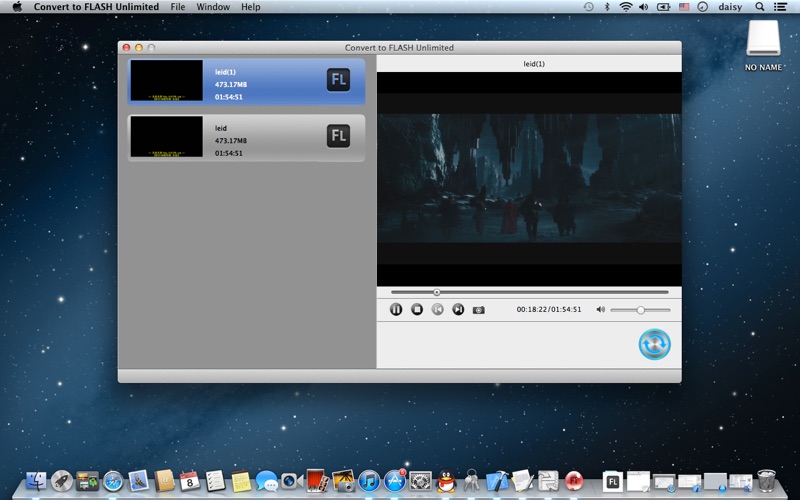Screen dimensions: 800x500
Task: Open Photo Booth icon in dock
Action: [x=317, y=481]
